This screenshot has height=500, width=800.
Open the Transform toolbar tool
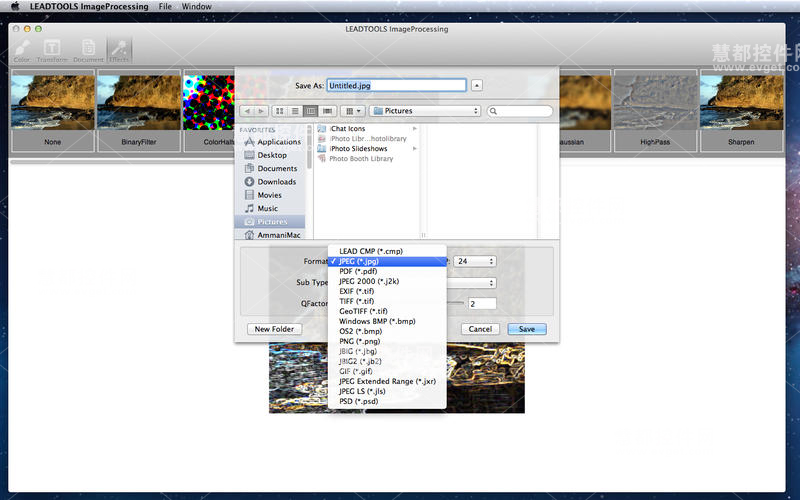52,51
